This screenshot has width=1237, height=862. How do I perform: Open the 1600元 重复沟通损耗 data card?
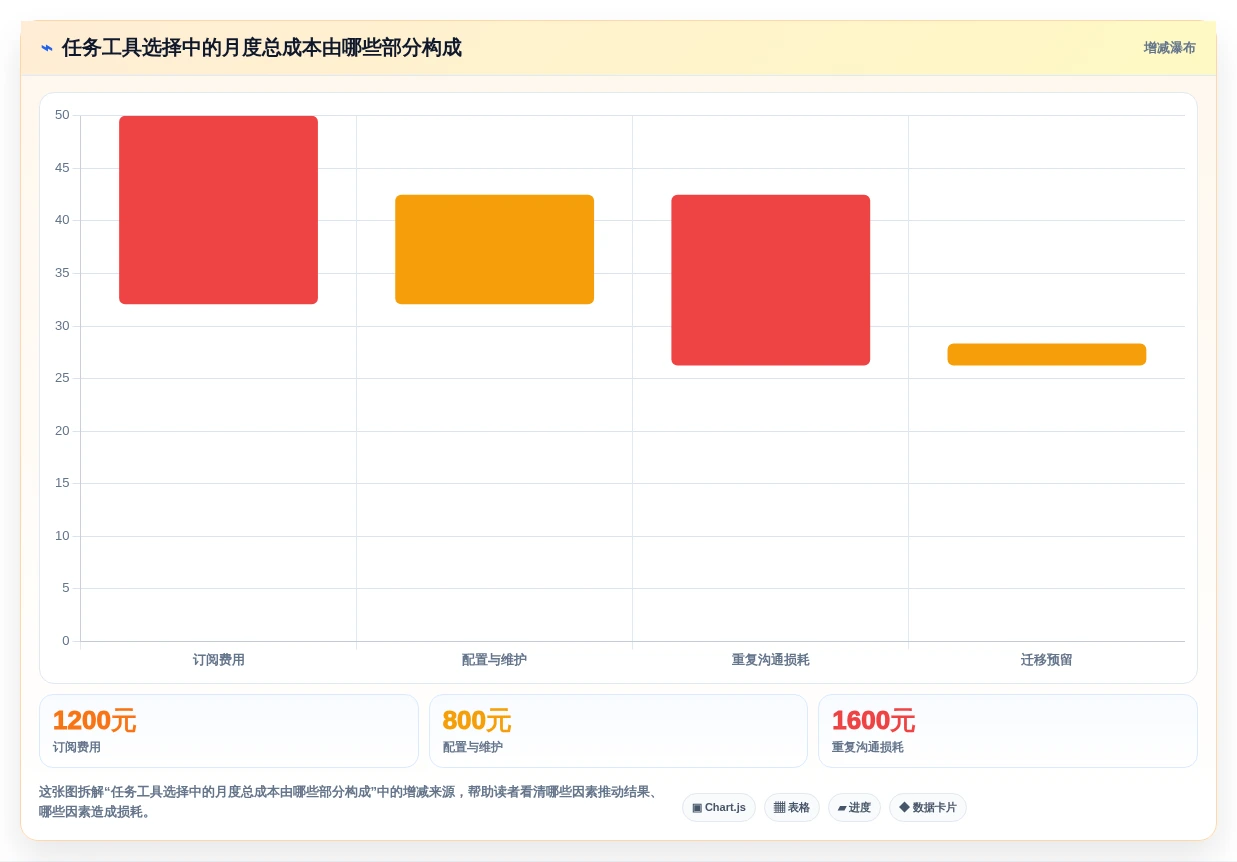[x=1008, y=731]
